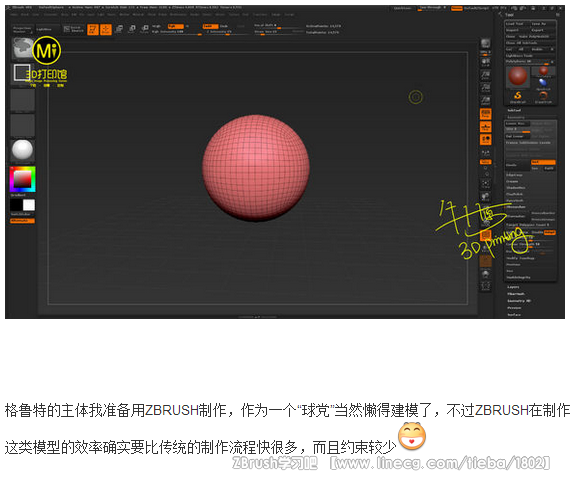Screen dimensions: 587x480
Task: Expand the SubTool section
Action: pos(514,110)
